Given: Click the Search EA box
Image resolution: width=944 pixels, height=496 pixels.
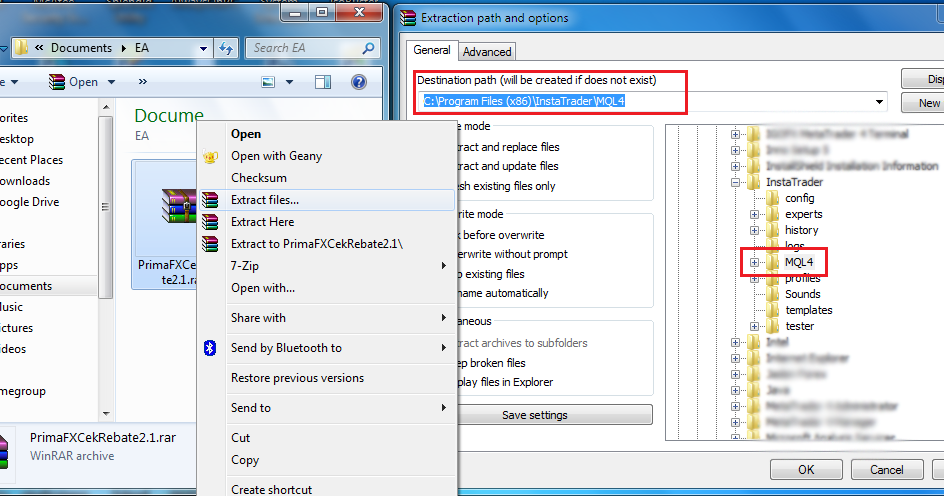Looking at the screenshot, I should (x=312, y=48).
